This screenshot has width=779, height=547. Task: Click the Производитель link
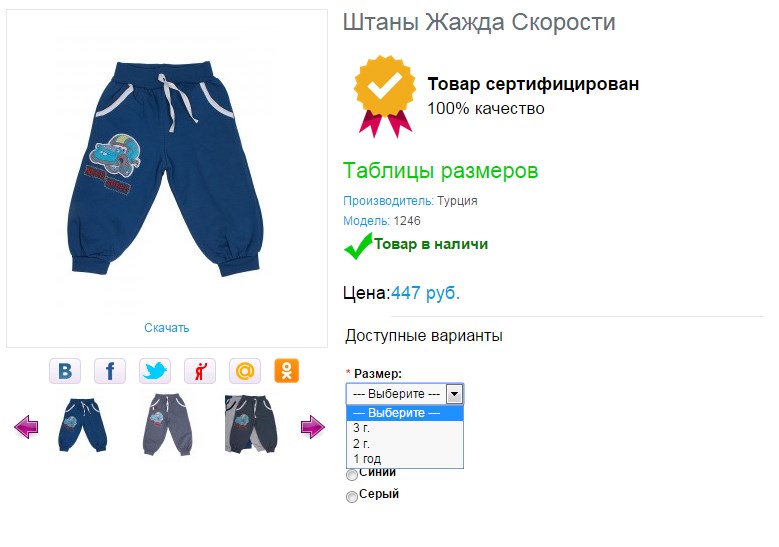pyautogui.click(x=388, y=201)
